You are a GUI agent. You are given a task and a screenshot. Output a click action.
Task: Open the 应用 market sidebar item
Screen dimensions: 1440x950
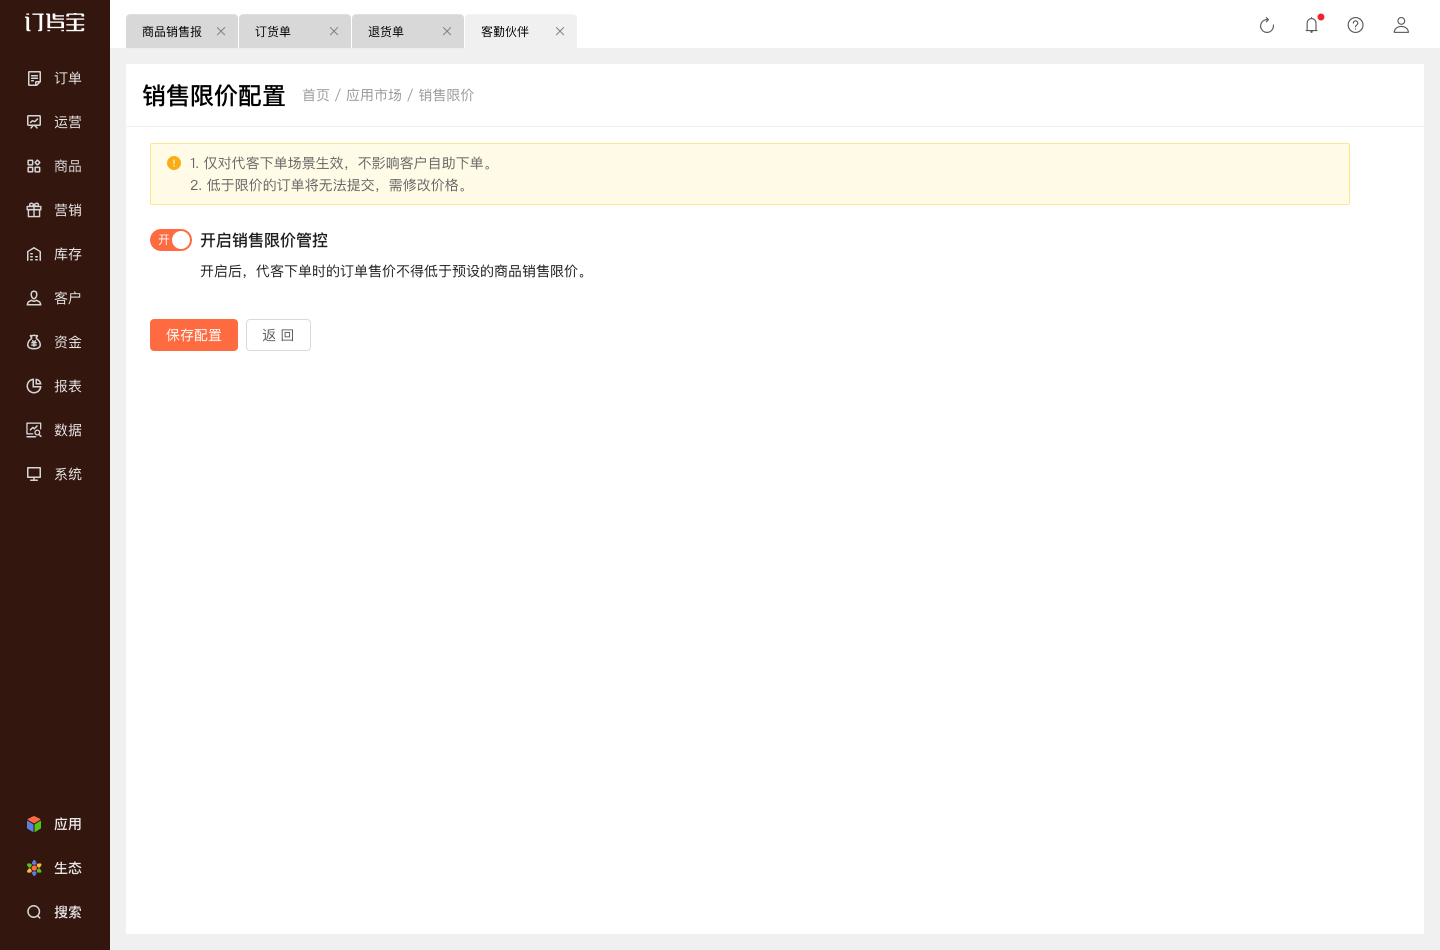(54, 824)
